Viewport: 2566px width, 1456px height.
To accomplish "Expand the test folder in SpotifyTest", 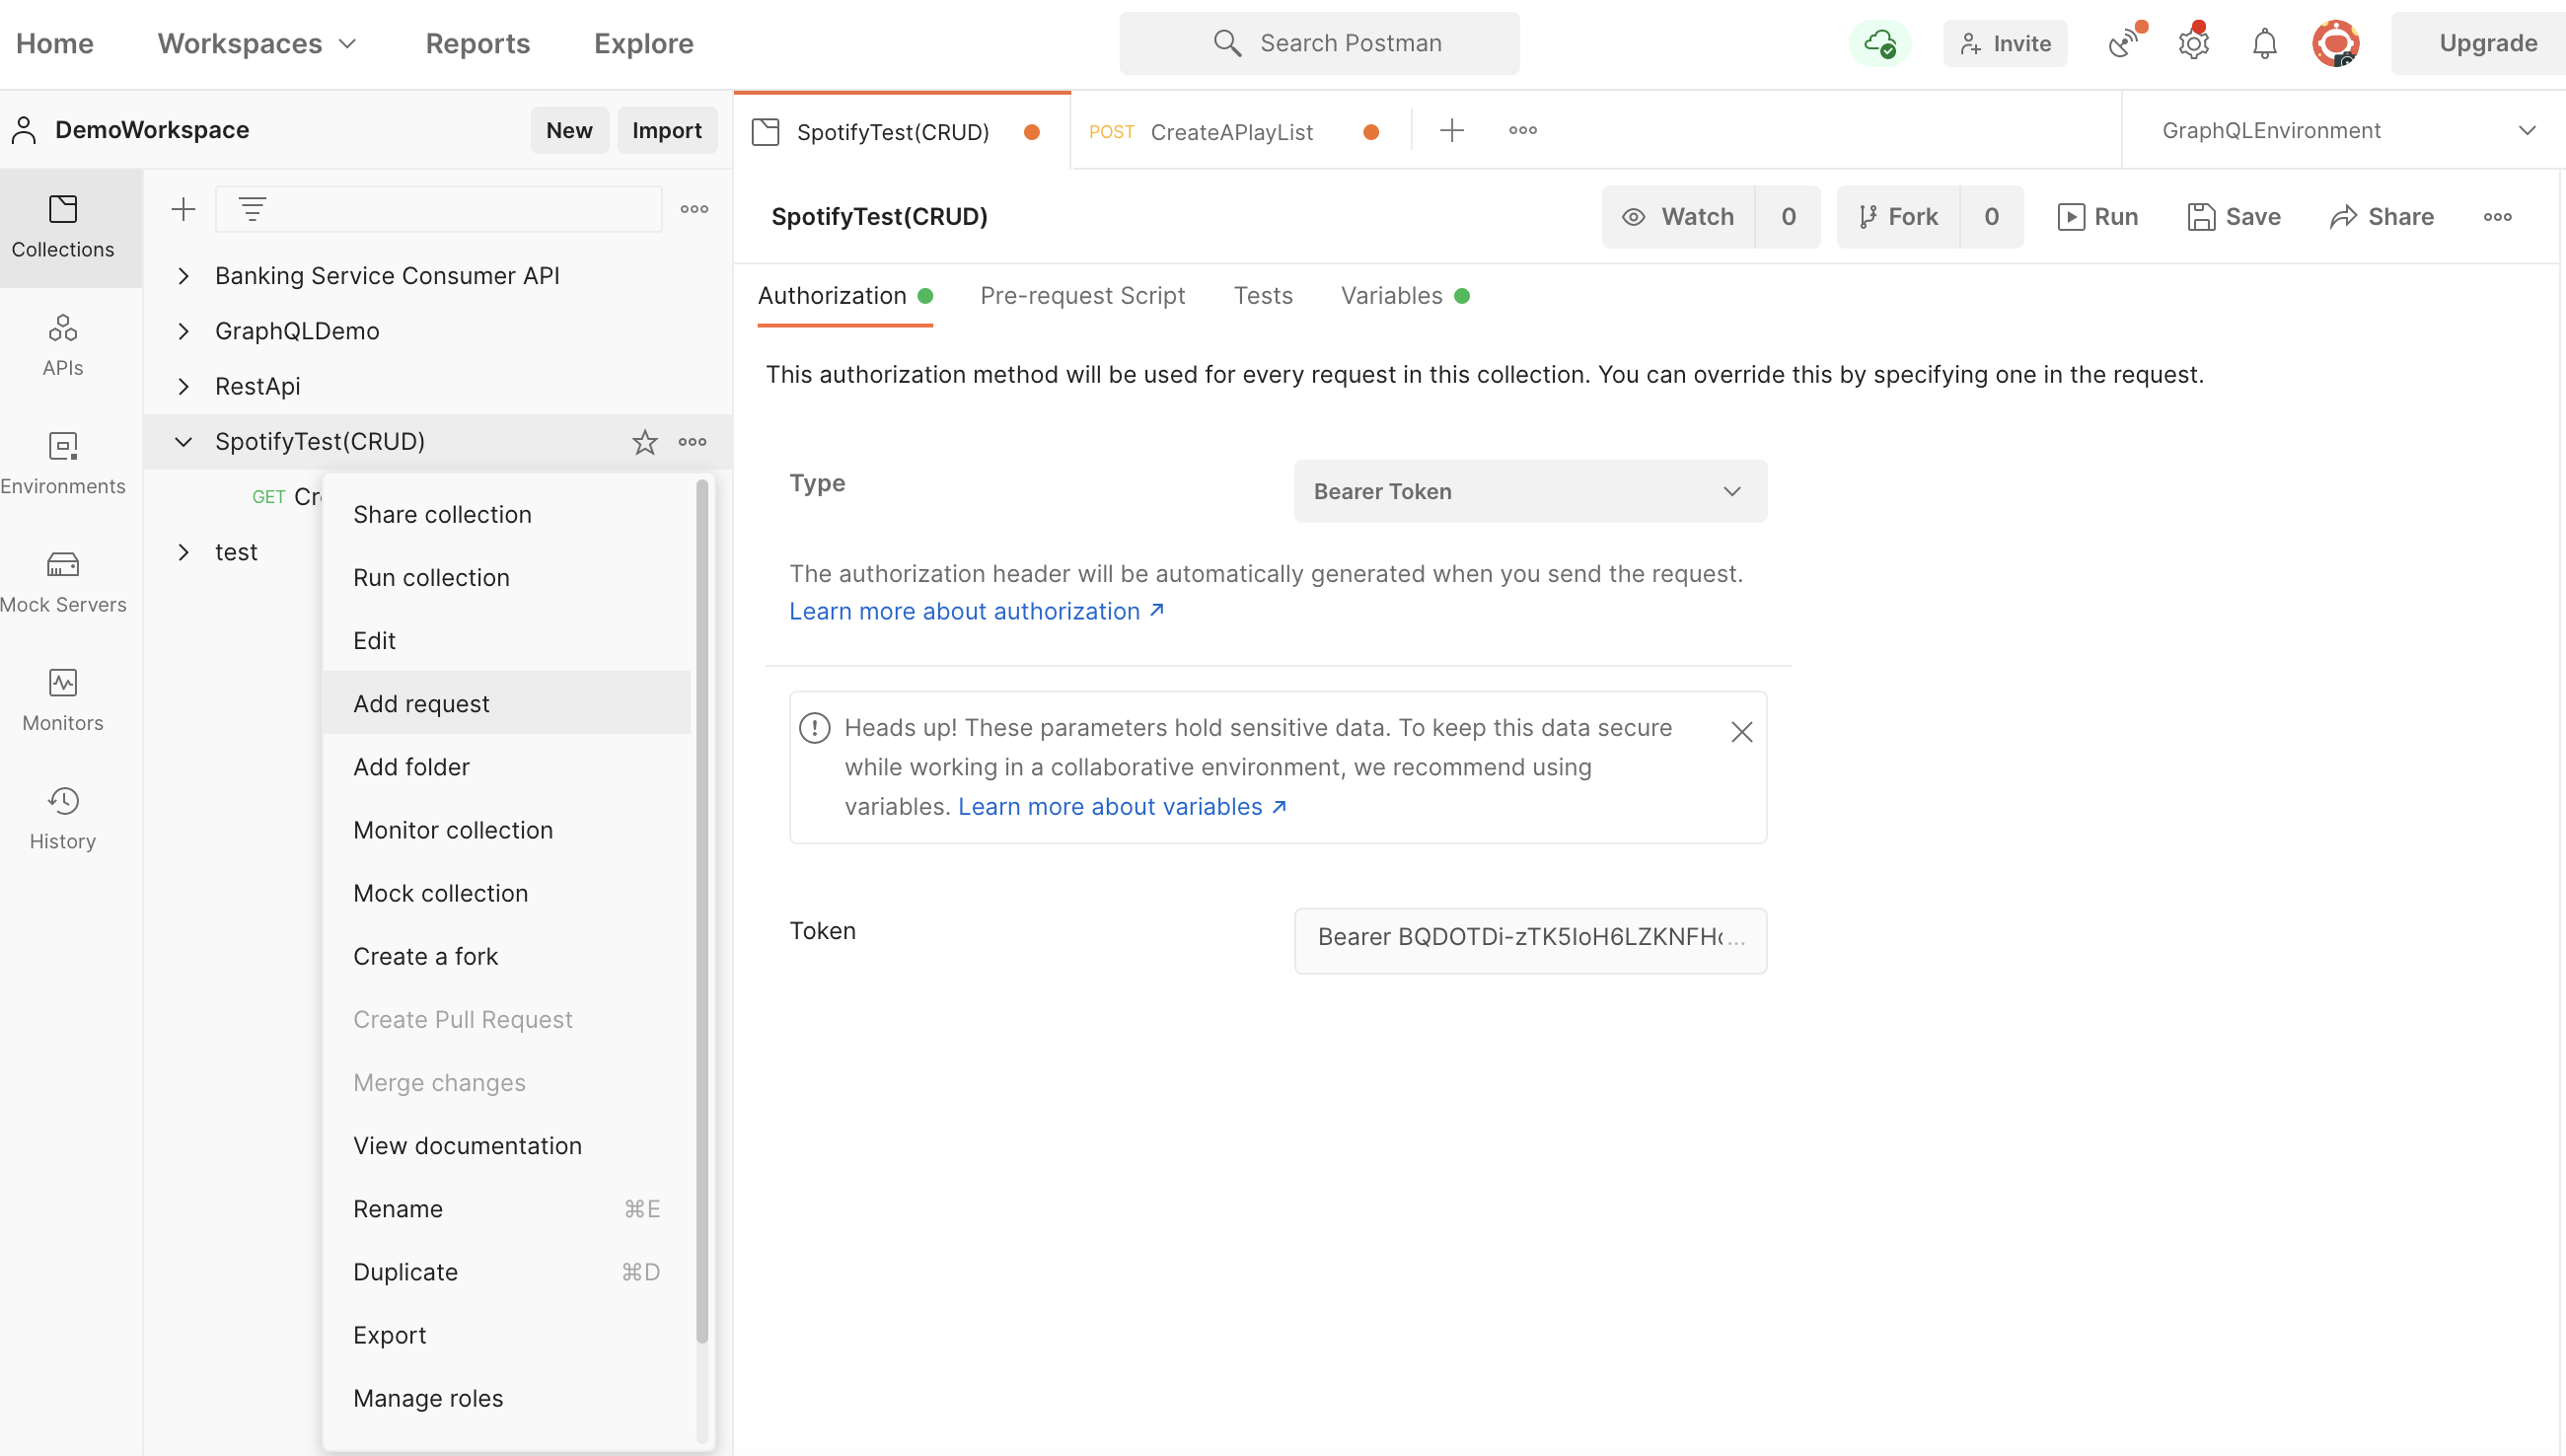I will (x=183, y=551).
